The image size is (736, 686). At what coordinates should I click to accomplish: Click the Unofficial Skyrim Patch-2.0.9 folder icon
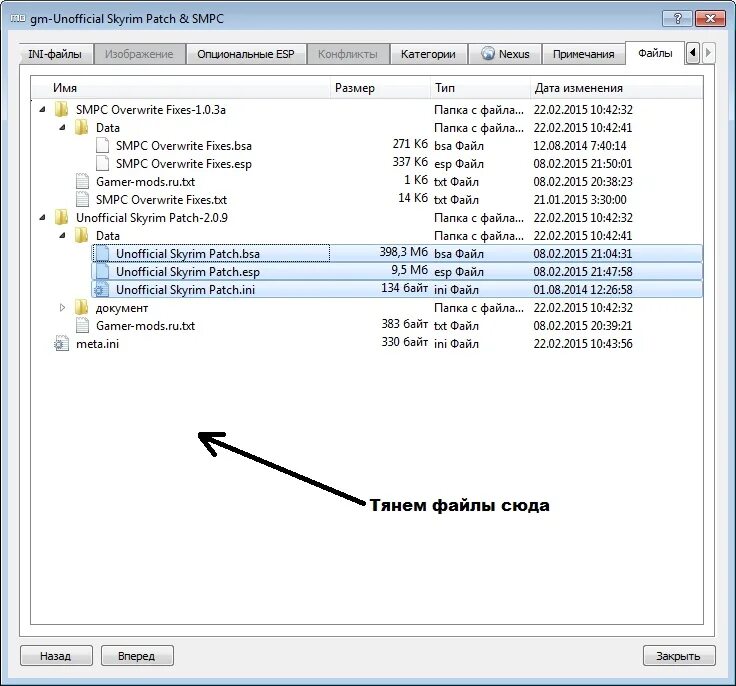[x=61, y=217]
